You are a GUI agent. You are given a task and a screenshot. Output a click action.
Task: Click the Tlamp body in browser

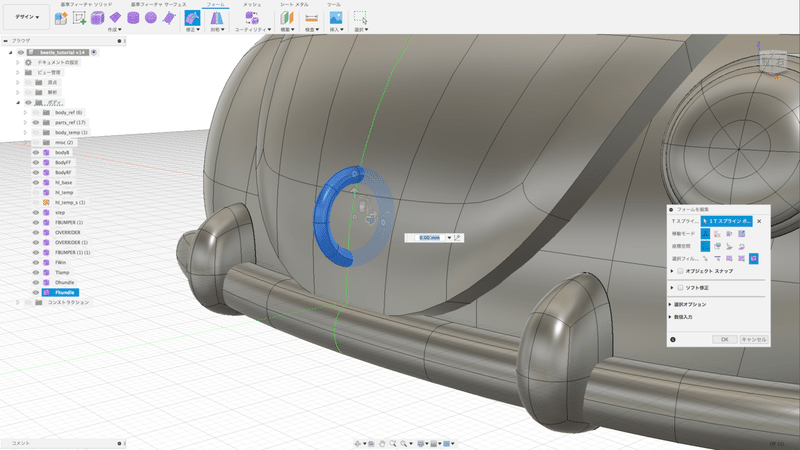click(62, 272)
